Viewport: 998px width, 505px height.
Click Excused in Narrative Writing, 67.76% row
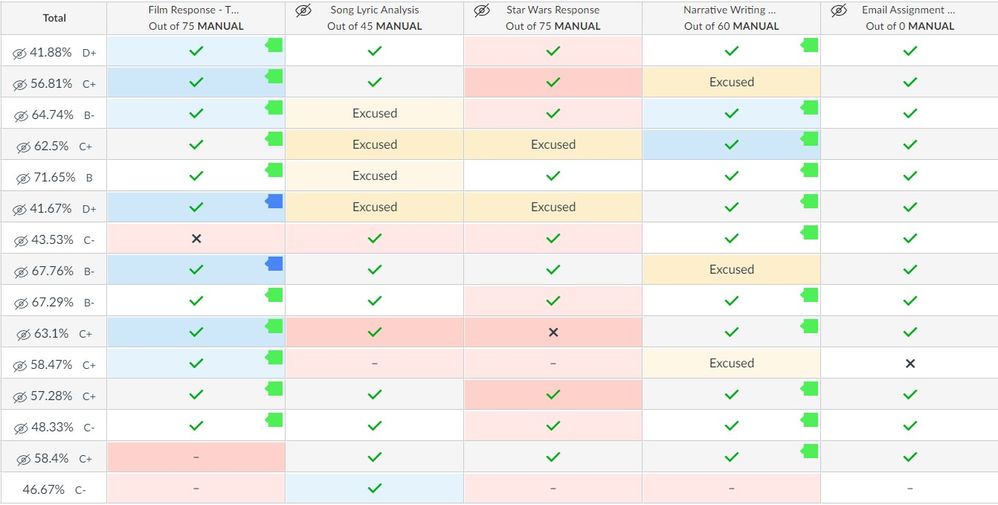click(731, 270)
